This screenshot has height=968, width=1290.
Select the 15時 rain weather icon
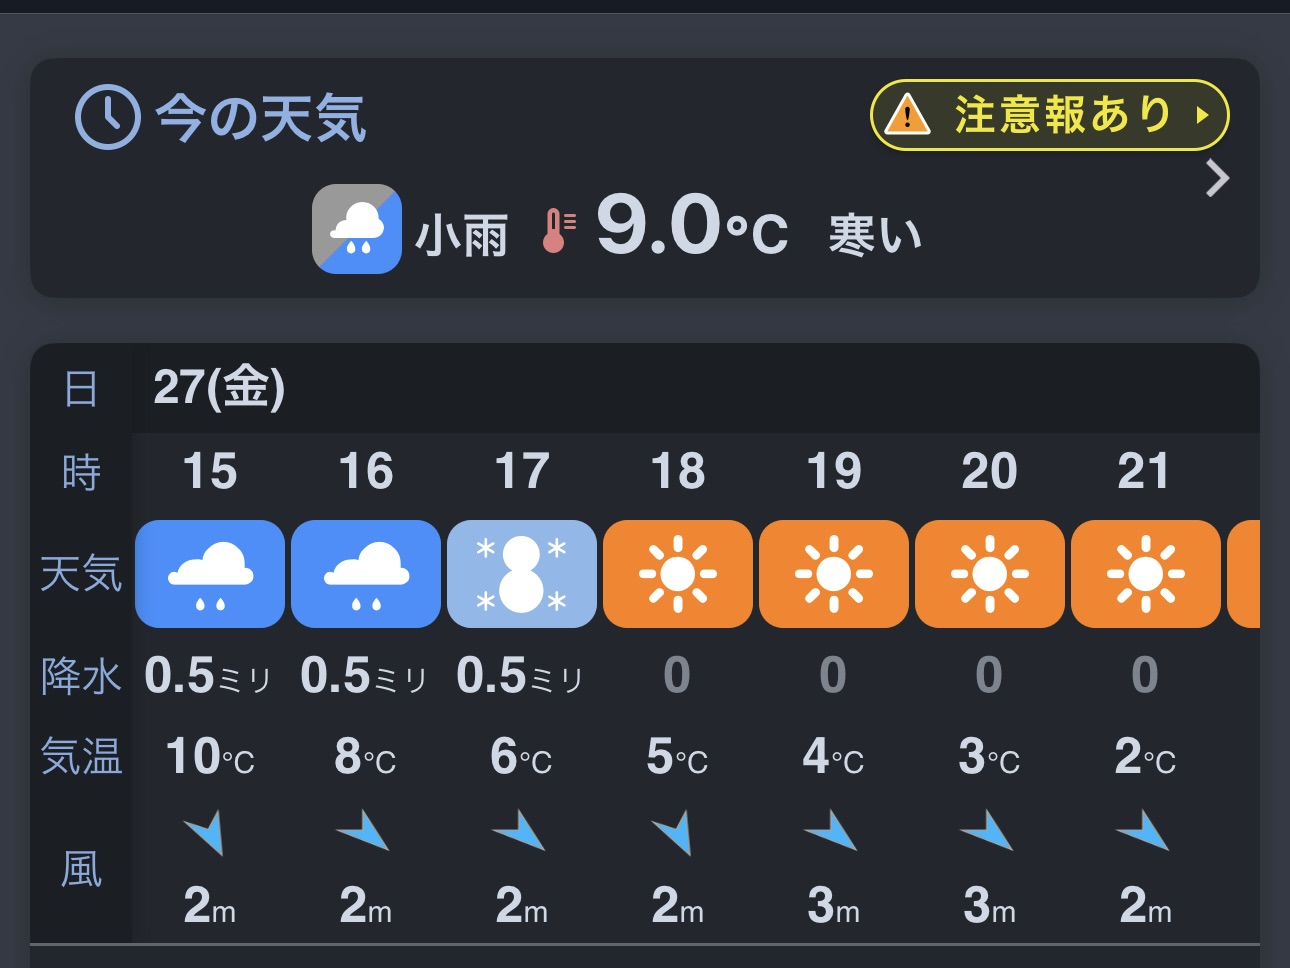point(210,574)
